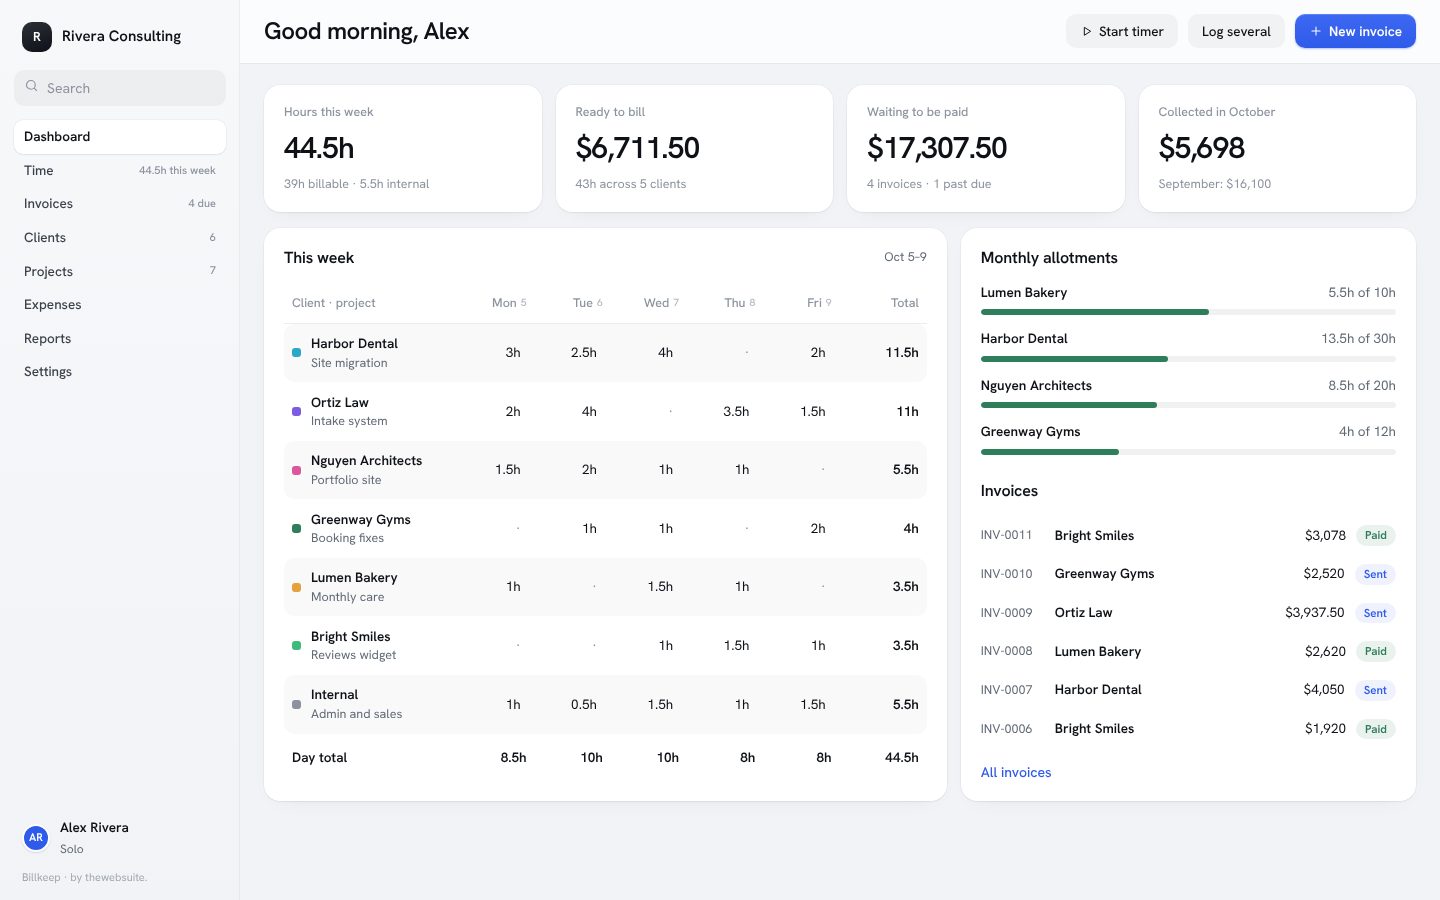Screen dimensions: 1440x900
Task: Open the Waiting to be paid card
Action: click(x=986, y=148)
